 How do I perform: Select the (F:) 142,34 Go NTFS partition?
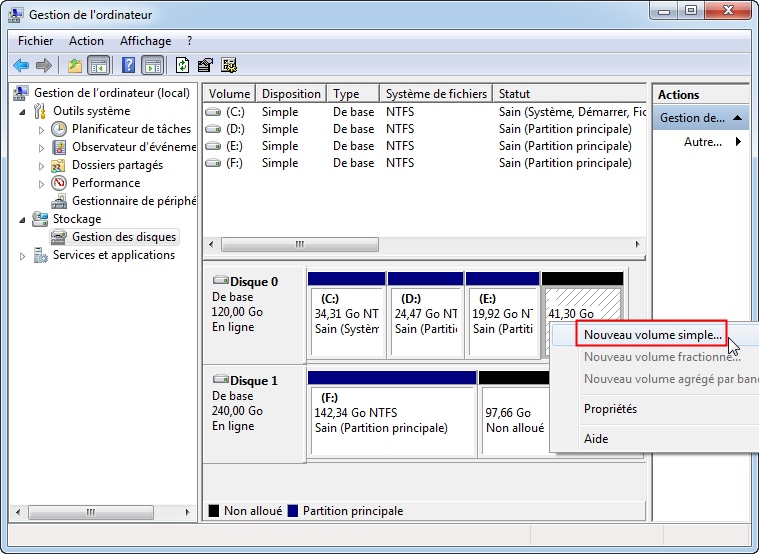[392, 420]
